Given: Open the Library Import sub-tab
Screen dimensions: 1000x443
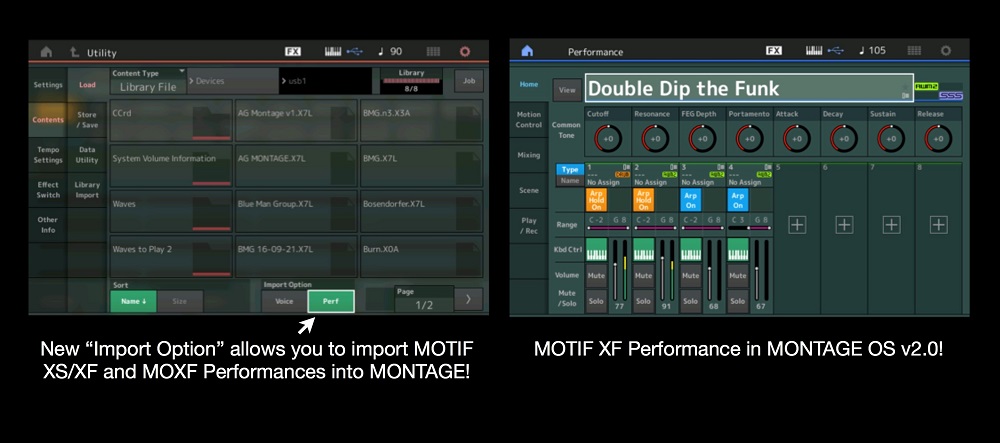Looking at the screenshot, I should tap(87, 190).
